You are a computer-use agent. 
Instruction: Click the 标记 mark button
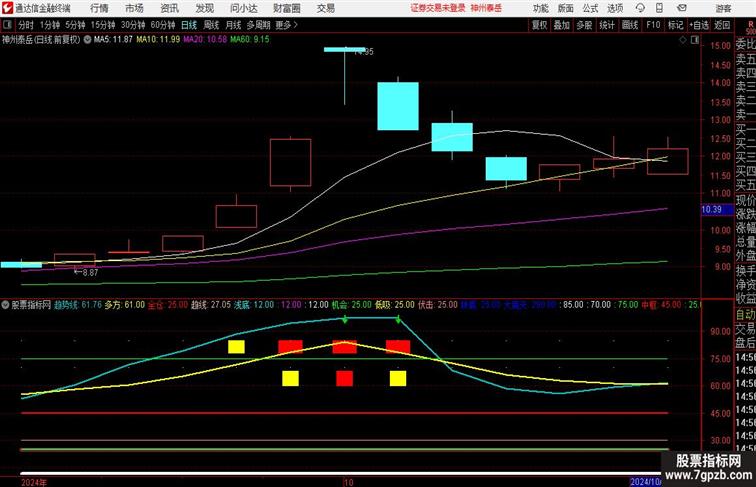(675, 25)
